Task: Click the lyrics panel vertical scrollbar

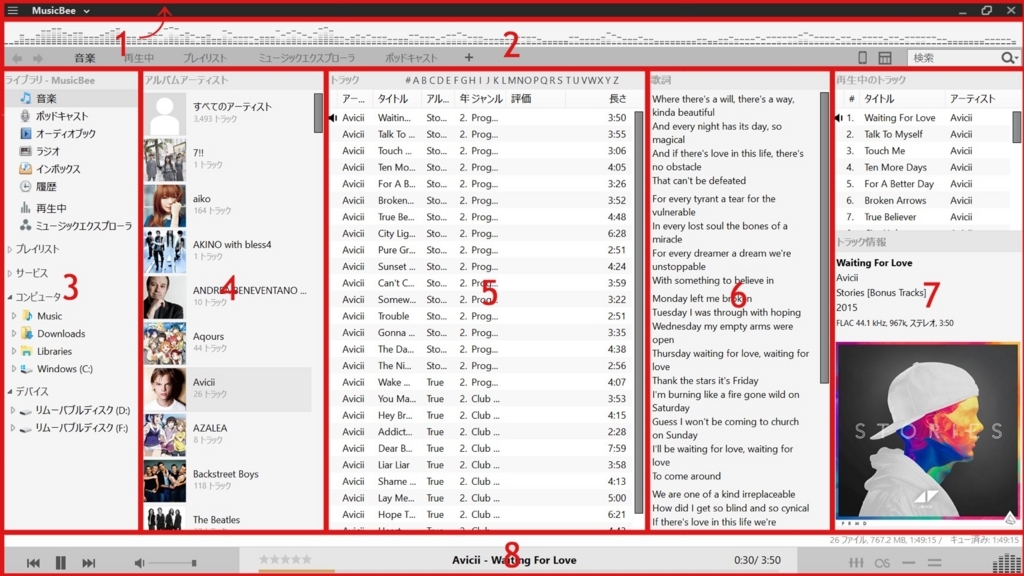Action: tap(824, 237)
